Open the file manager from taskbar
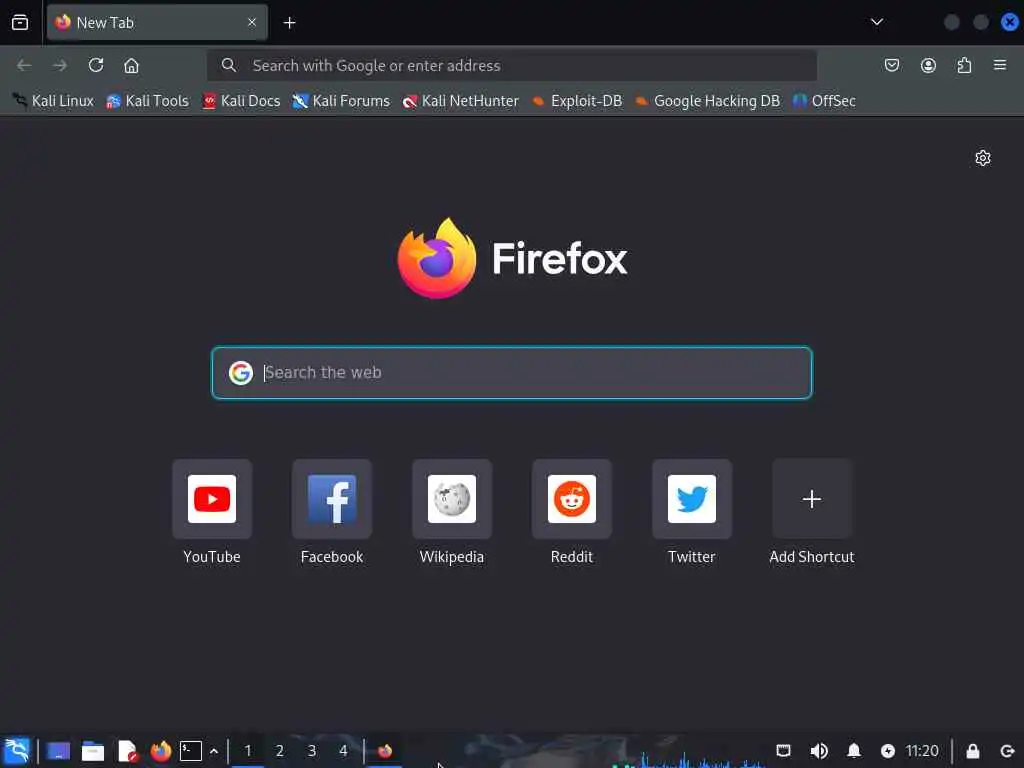This screenshot has width=1024, height=768. (93, 751)
